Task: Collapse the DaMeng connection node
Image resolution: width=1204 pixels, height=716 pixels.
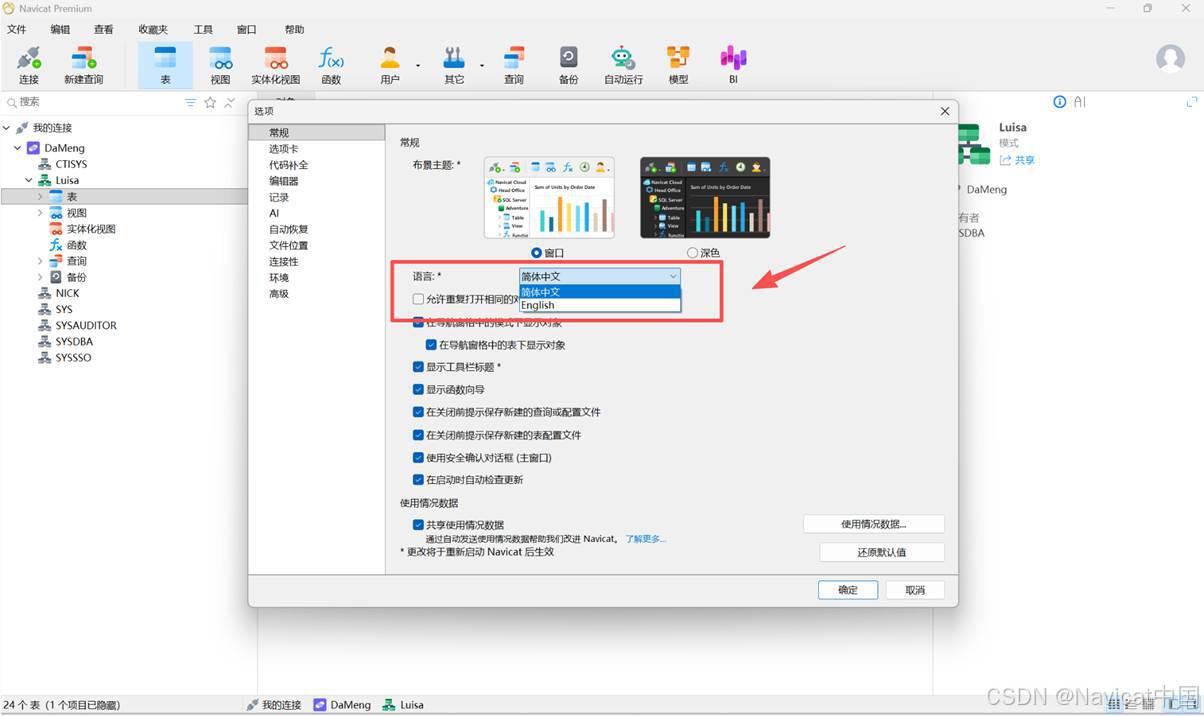Action: [17, 148]
